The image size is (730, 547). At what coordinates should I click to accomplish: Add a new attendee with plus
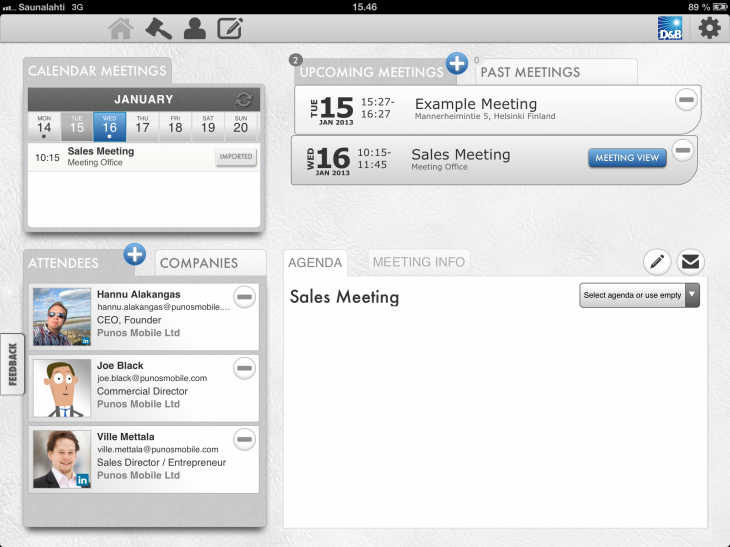click(x=135, y=254)
